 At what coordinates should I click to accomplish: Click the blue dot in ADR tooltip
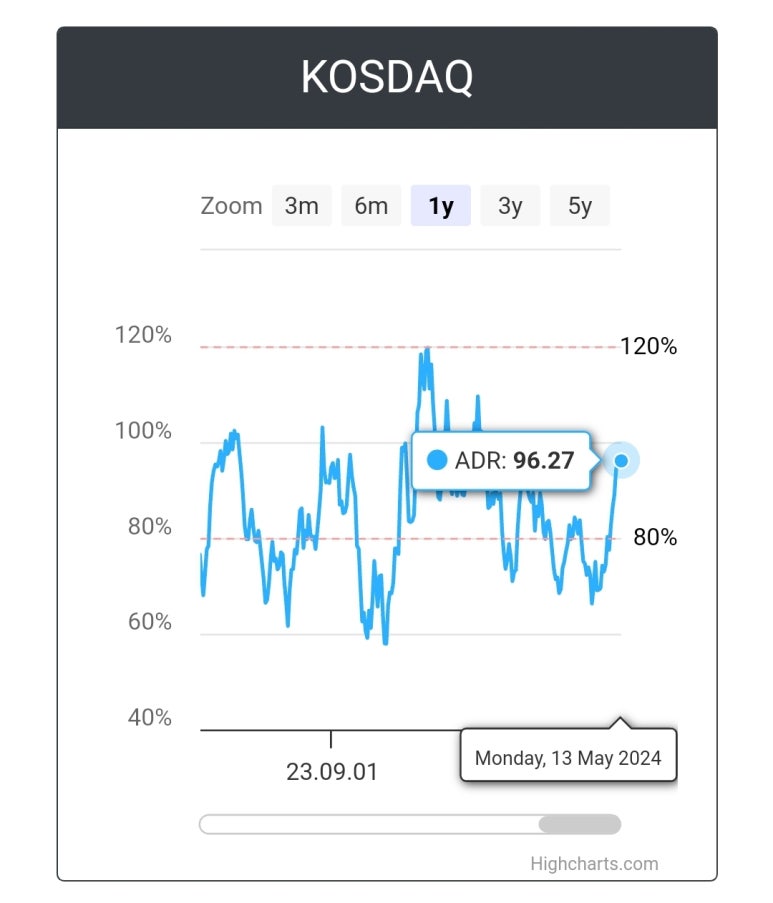pos(437,460)
